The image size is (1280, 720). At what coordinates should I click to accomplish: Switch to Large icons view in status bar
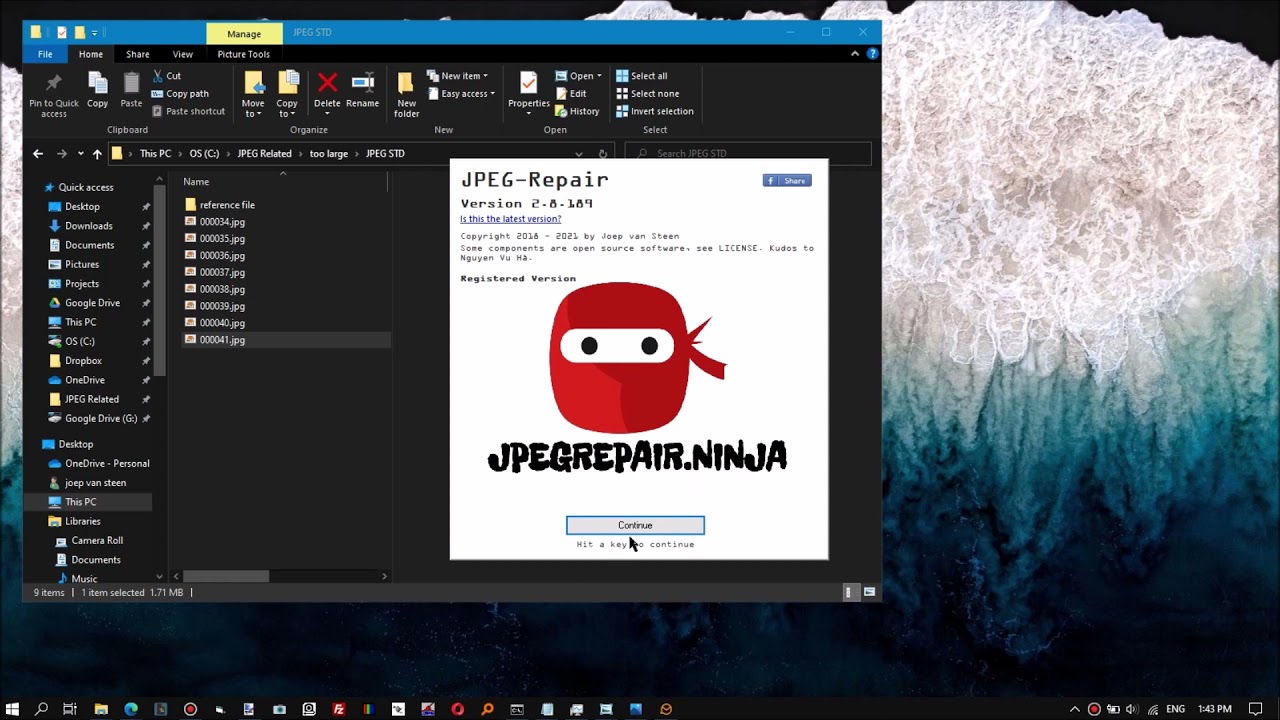point(869,592)
